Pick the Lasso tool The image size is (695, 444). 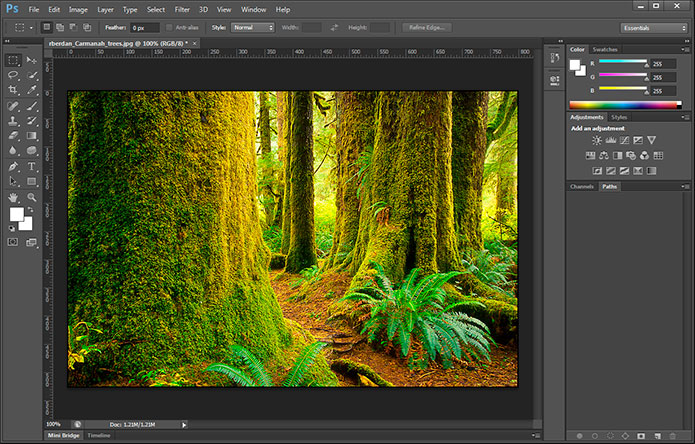tap(13, 75)
